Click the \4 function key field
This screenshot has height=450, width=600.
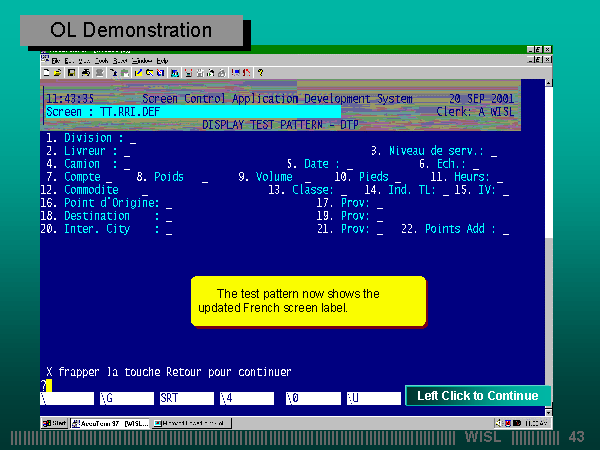[x=246, y=398]
